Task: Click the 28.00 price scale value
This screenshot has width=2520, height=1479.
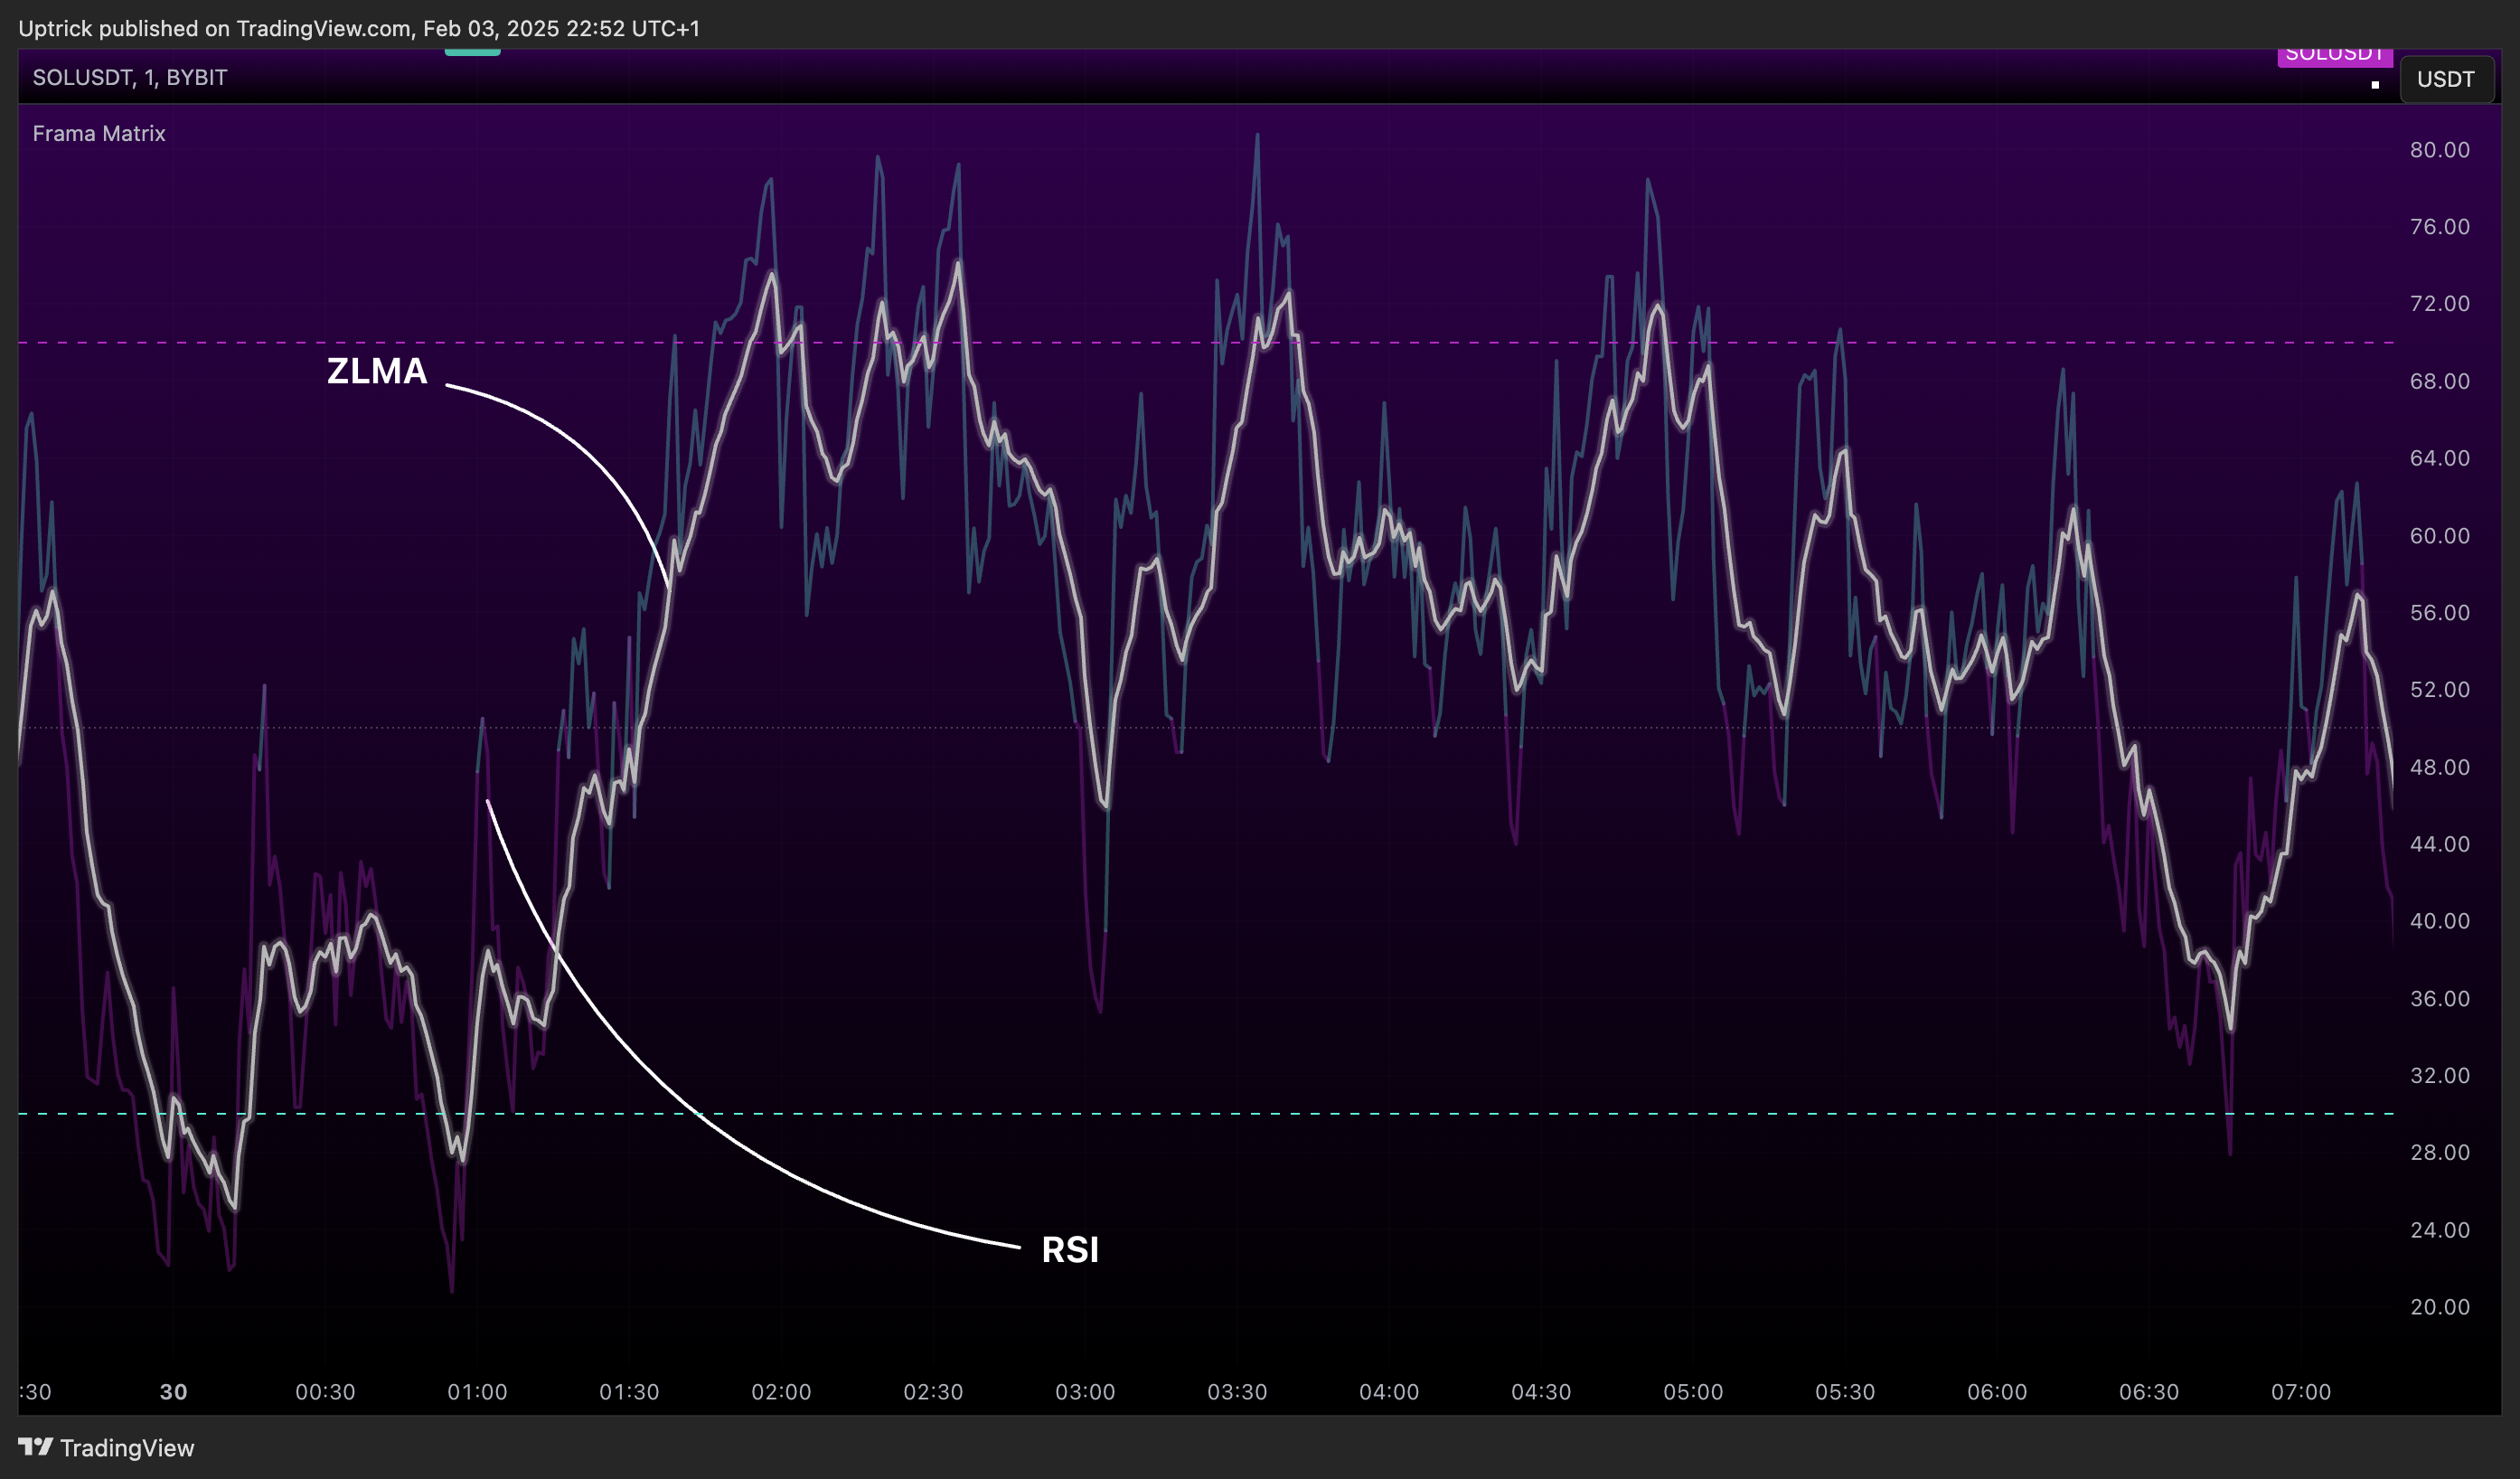Action: point(2439,1153)
